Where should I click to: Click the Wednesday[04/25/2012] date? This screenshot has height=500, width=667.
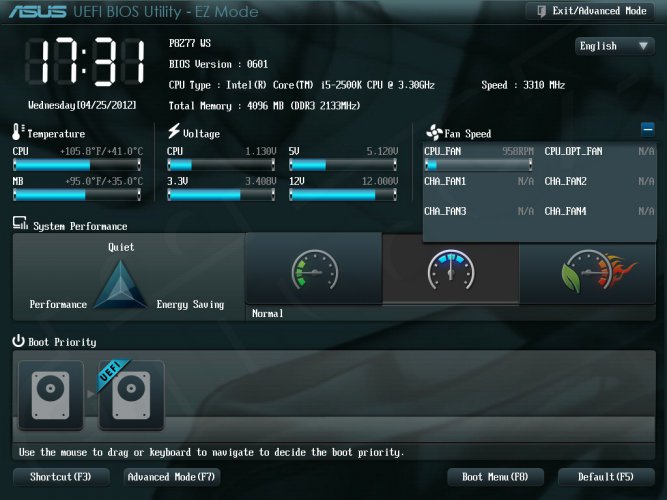coord(83,105)
